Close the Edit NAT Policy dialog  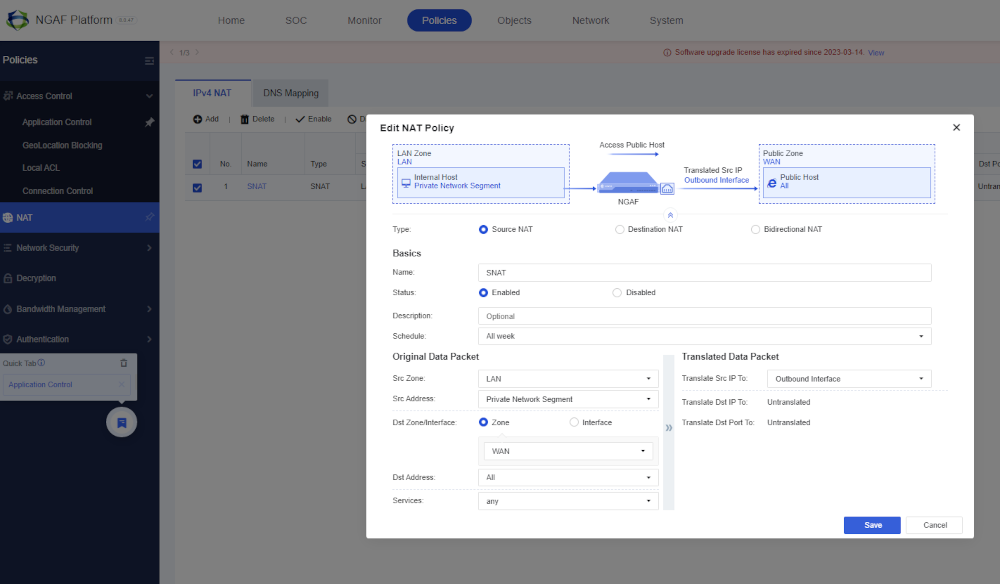pyautogui.click(x=956, y=128)
